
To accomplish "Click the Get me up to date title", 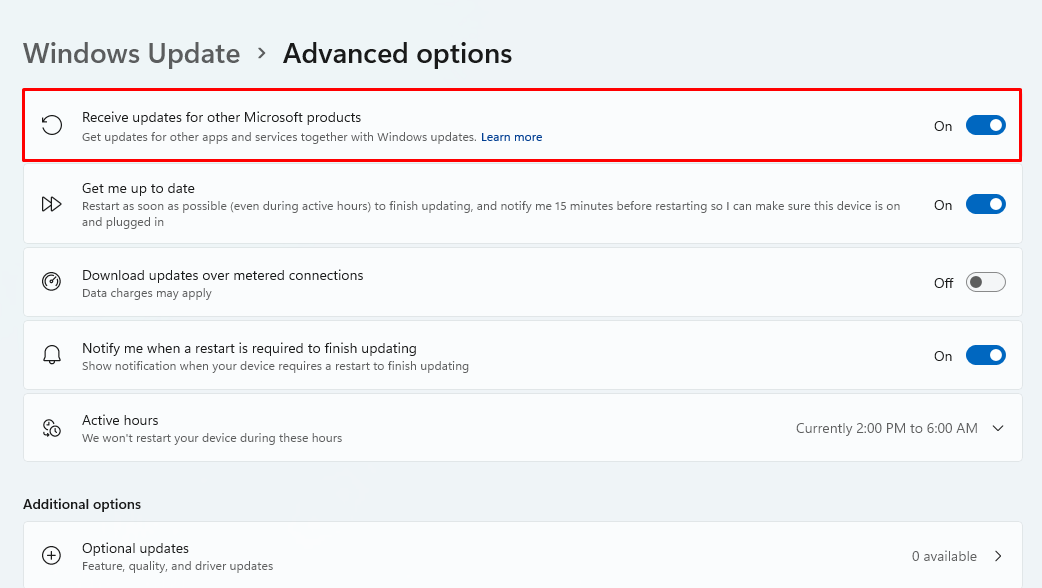I will tap(138, 188).
